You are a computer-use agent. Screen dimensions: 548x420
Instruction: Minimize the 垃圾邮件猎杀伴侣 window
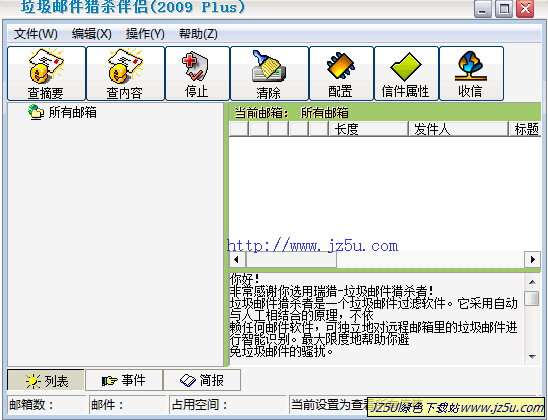pos(483,9)
